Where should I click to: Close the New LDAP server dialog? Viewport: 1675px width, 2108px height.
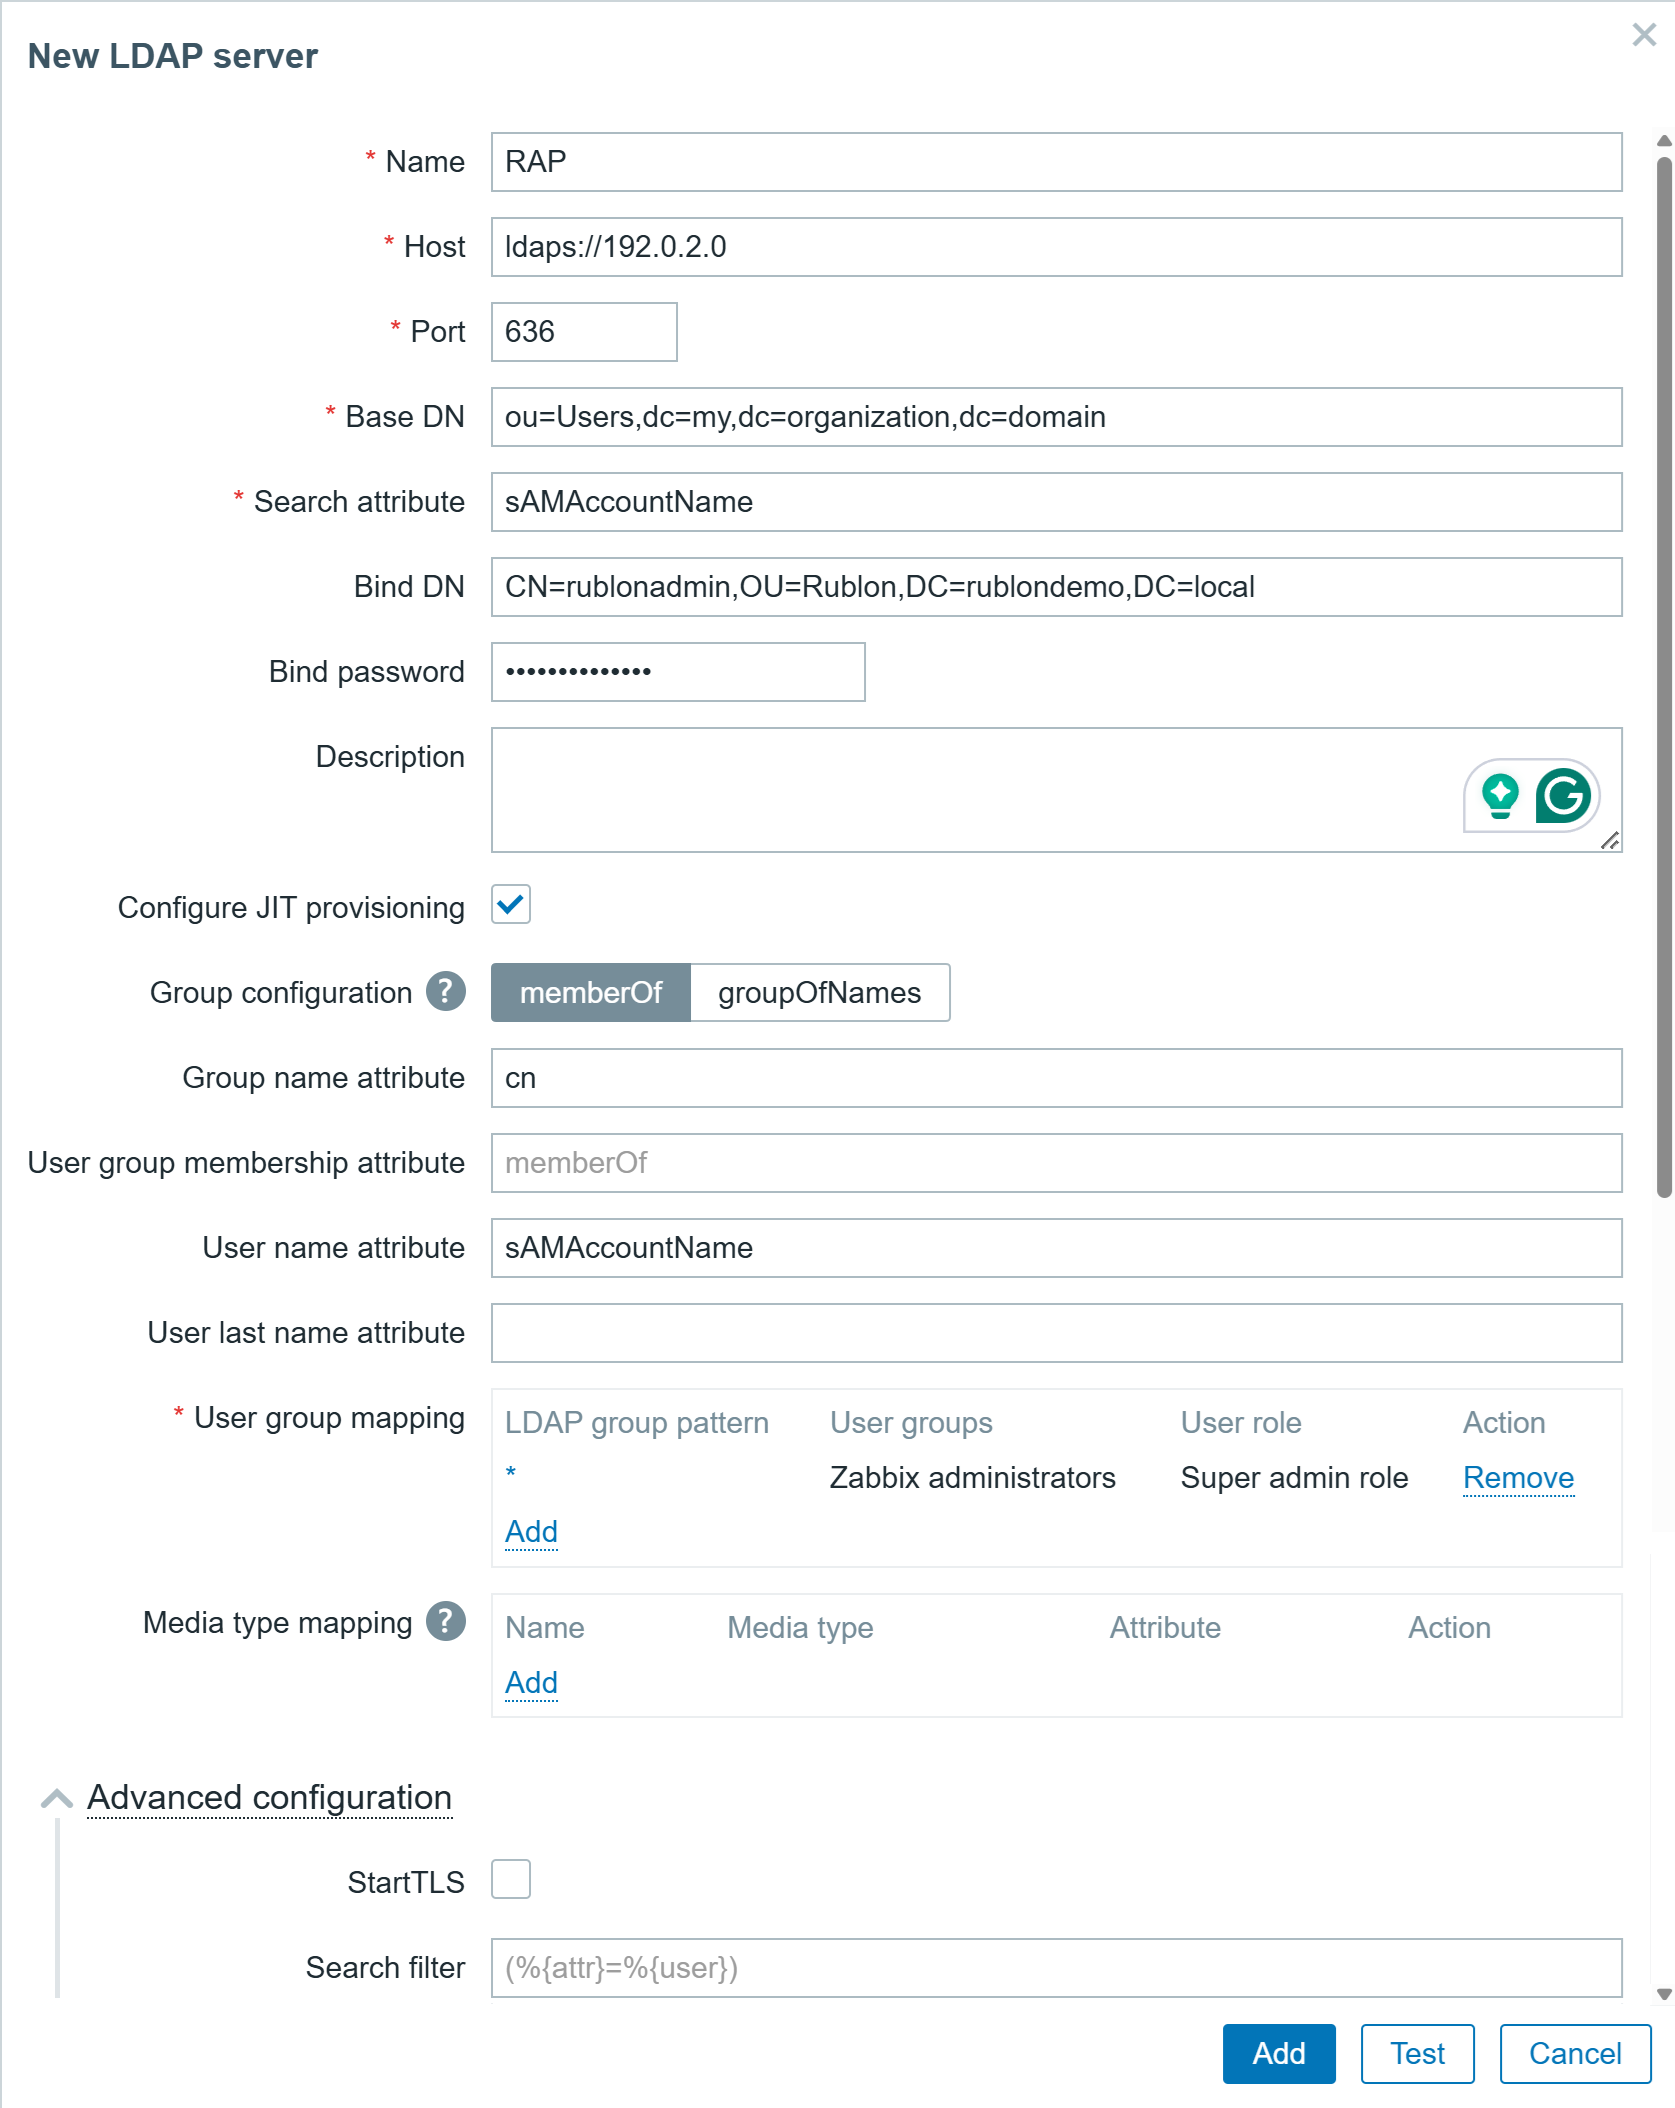click(x=1643, y=36)
